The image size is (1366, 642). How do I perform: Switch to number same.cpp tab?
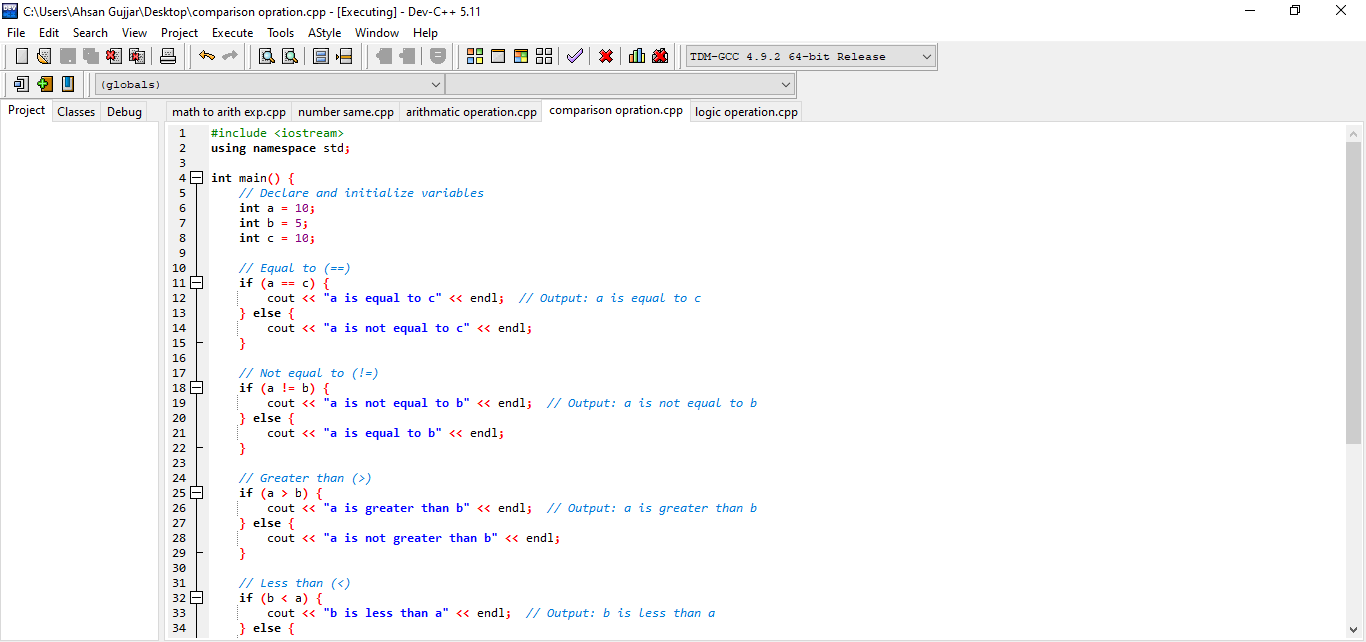point(346,112)
